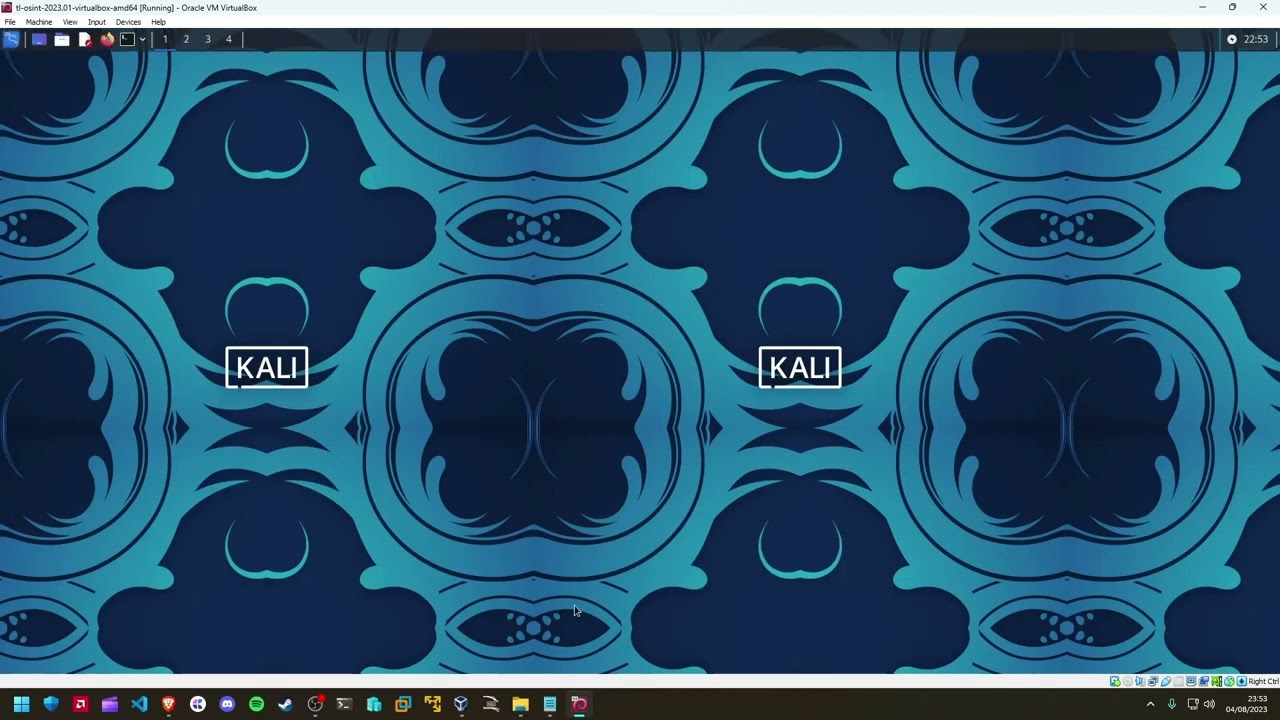Open the Windows Start menu

click(x=22, y=704)
